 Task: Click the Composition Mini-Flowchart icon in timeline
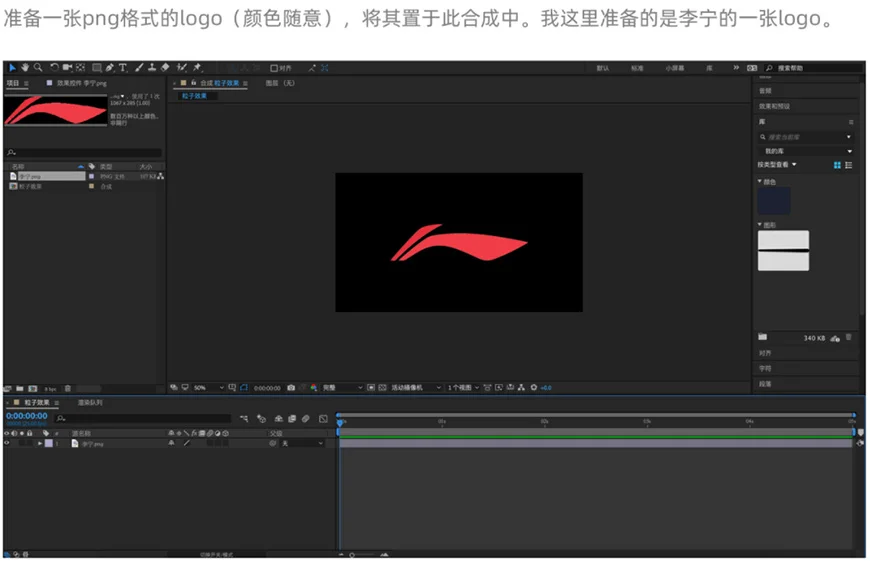pos(244,418)
